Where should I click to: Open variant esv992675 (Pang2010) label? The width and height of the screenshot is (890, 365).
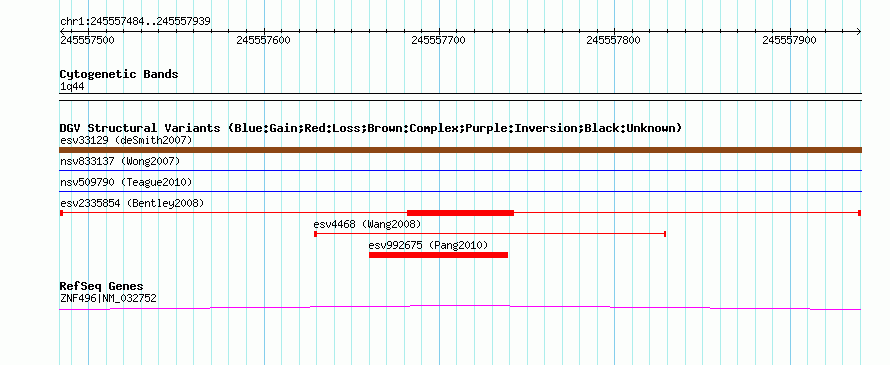click(428, 245)
